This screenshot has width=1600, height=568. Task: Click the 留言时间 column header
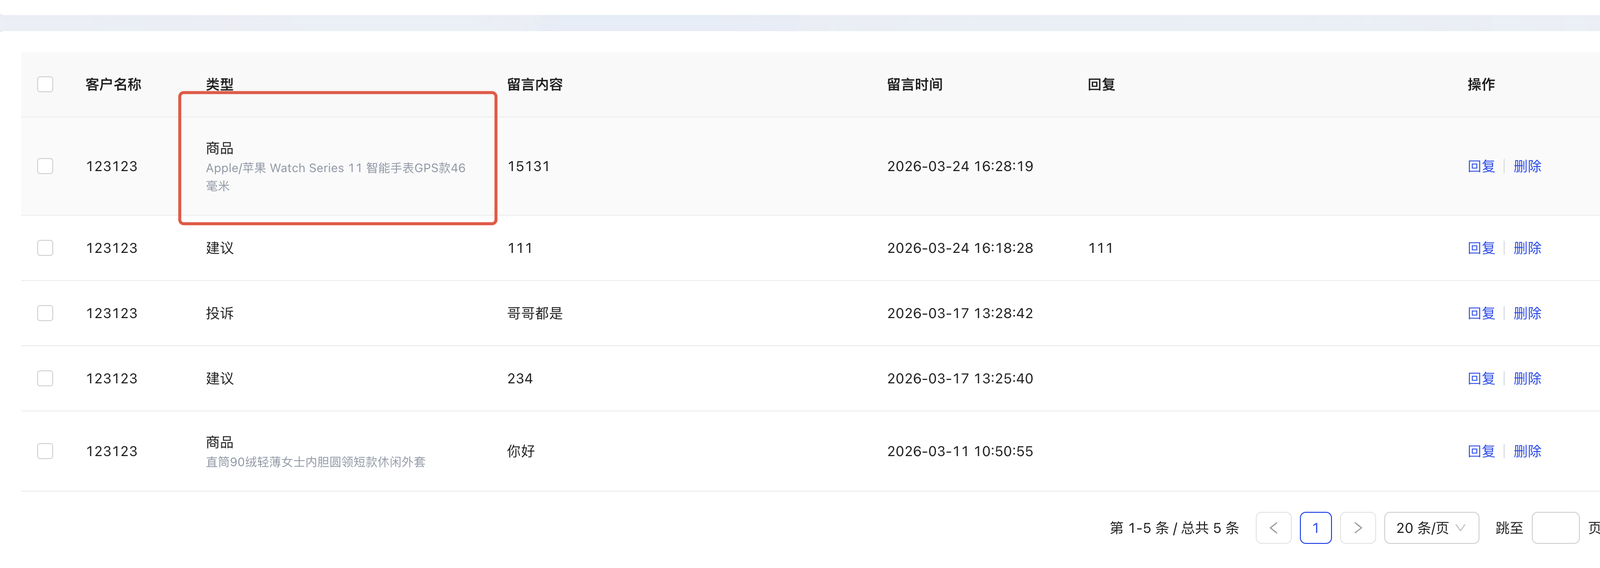914,84
